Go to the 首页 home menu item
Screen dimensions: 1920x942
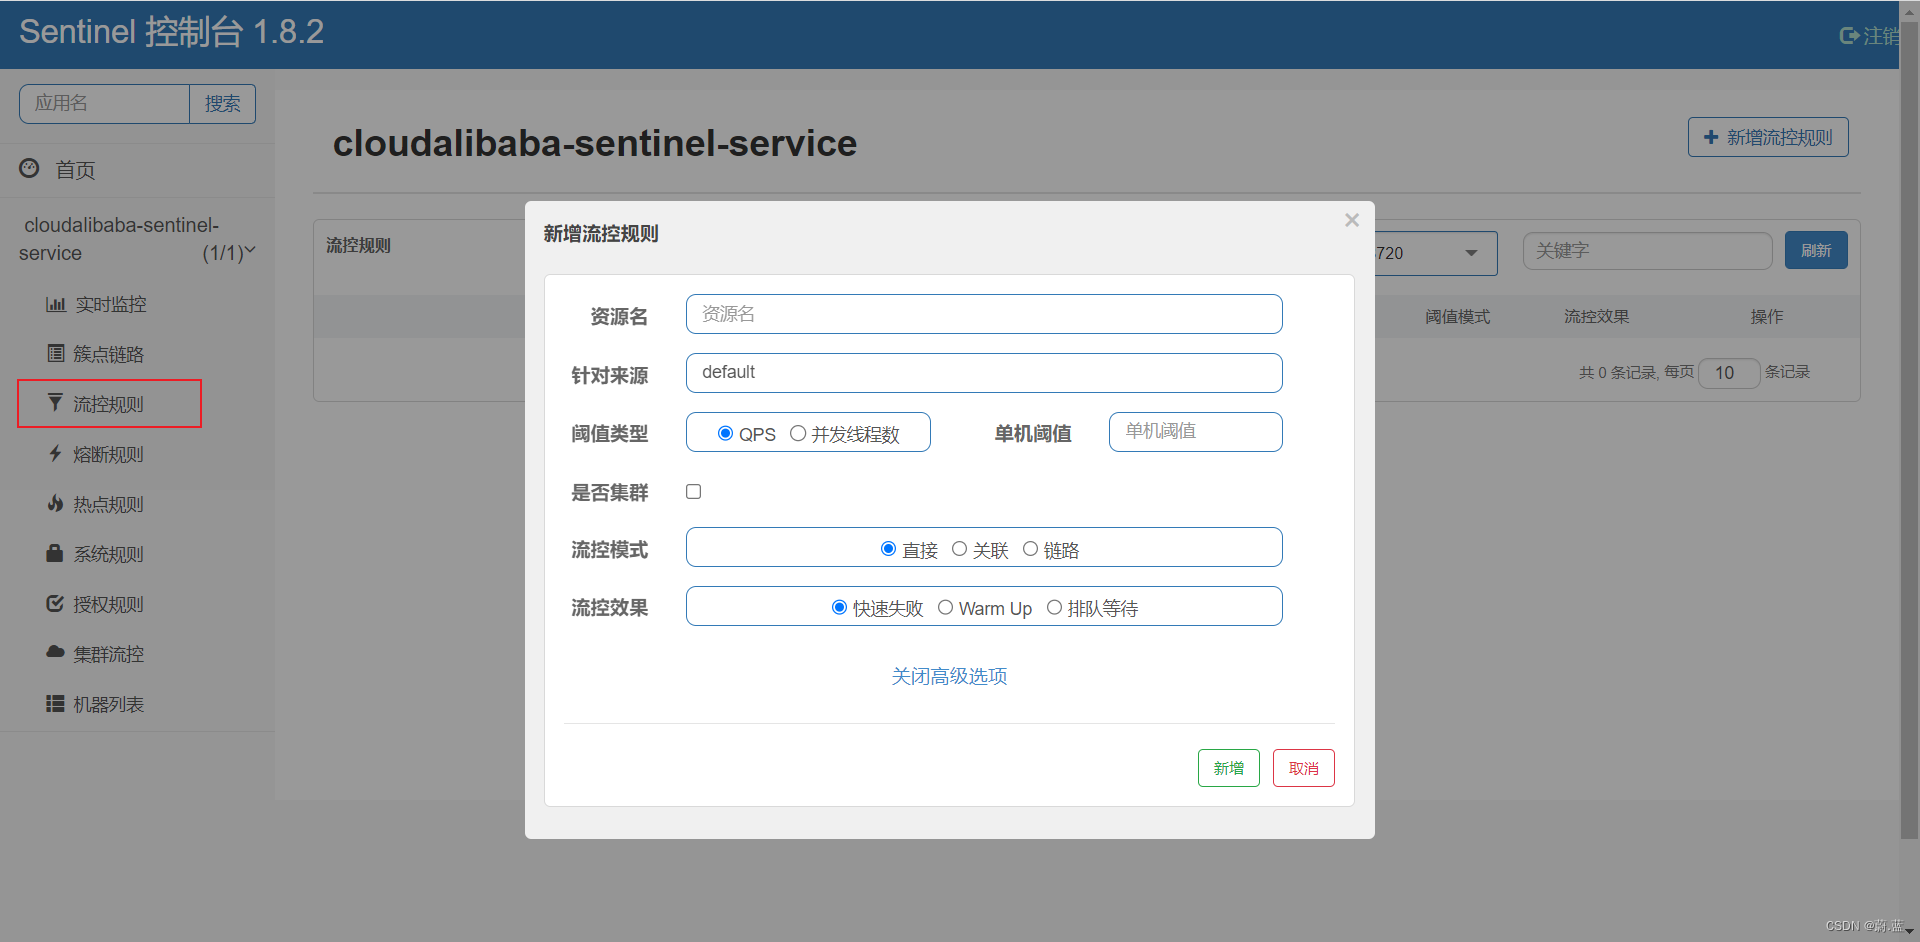point(75,170)
